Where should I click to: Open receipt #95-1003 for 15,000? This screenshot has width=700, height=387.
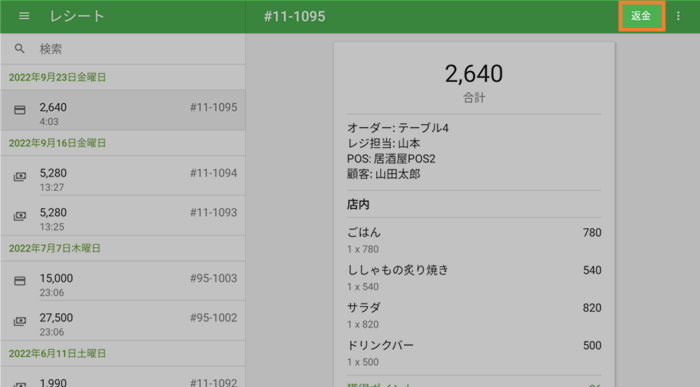(123, 281)
